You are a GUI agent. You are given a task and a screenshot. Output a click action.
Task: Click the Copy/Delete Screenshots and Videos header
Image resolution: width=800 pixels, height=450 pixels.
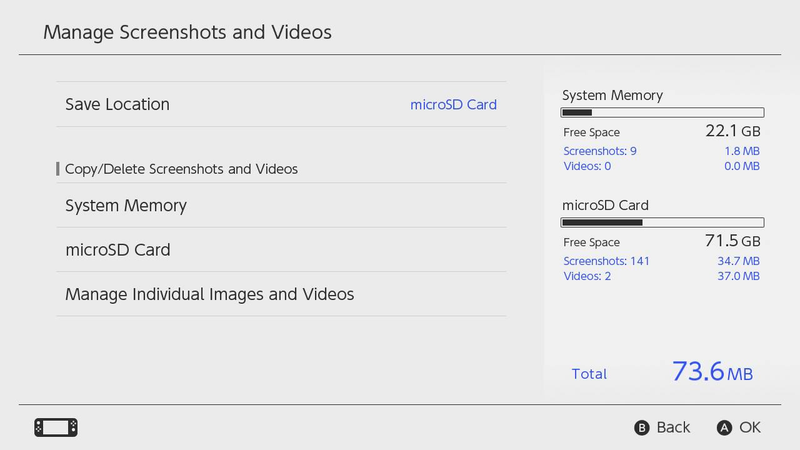tap(181, 169)
